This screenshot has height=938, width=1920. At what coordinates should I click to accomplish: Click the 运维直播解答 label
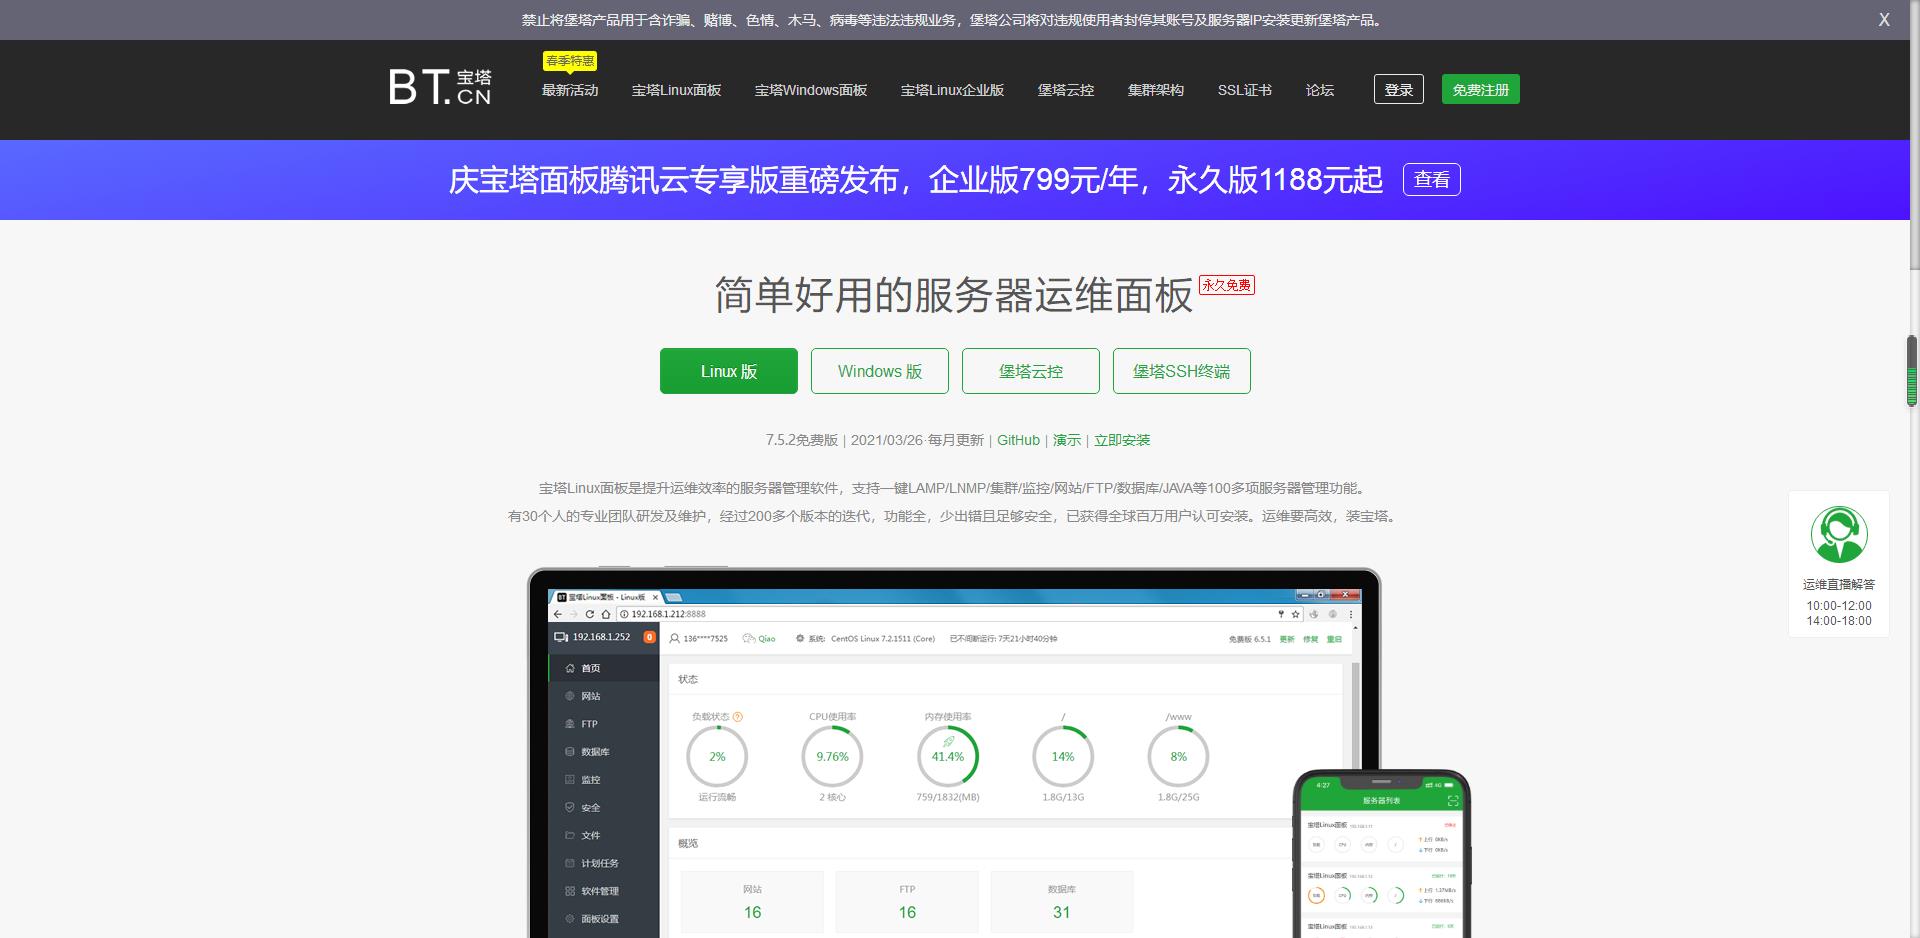coord(1839,584)
